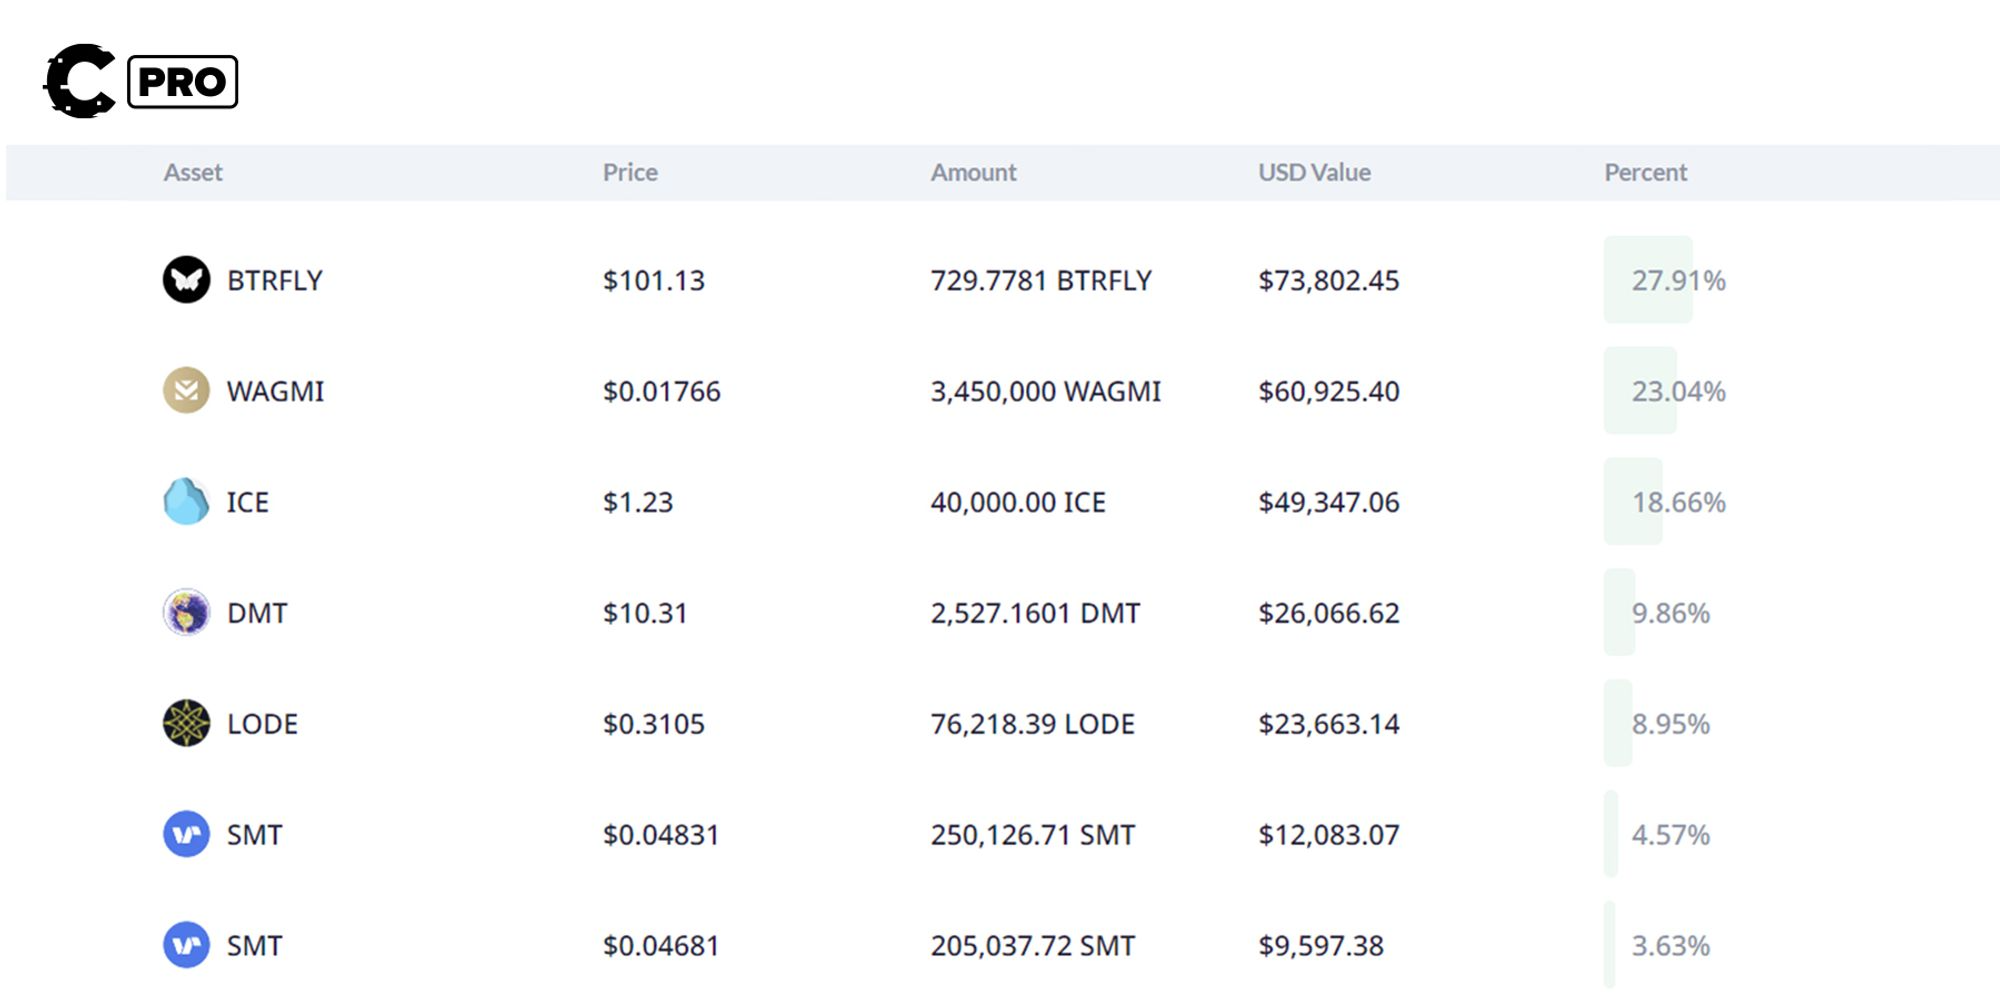This screenshot has width=2000, height=1000.
Task: Select the 27.91% progress bar for BTRFLY
Action: coord(1648,281)
